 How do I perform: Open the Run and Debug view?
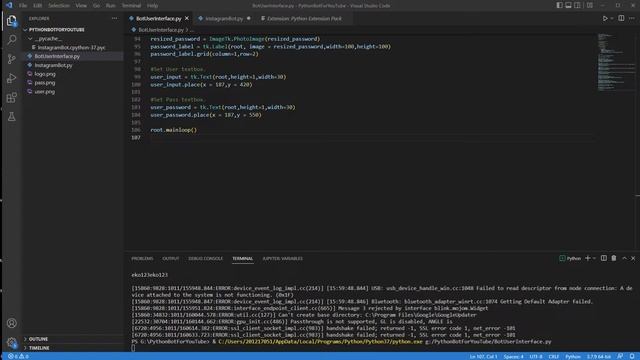click(x=11, y=78)
